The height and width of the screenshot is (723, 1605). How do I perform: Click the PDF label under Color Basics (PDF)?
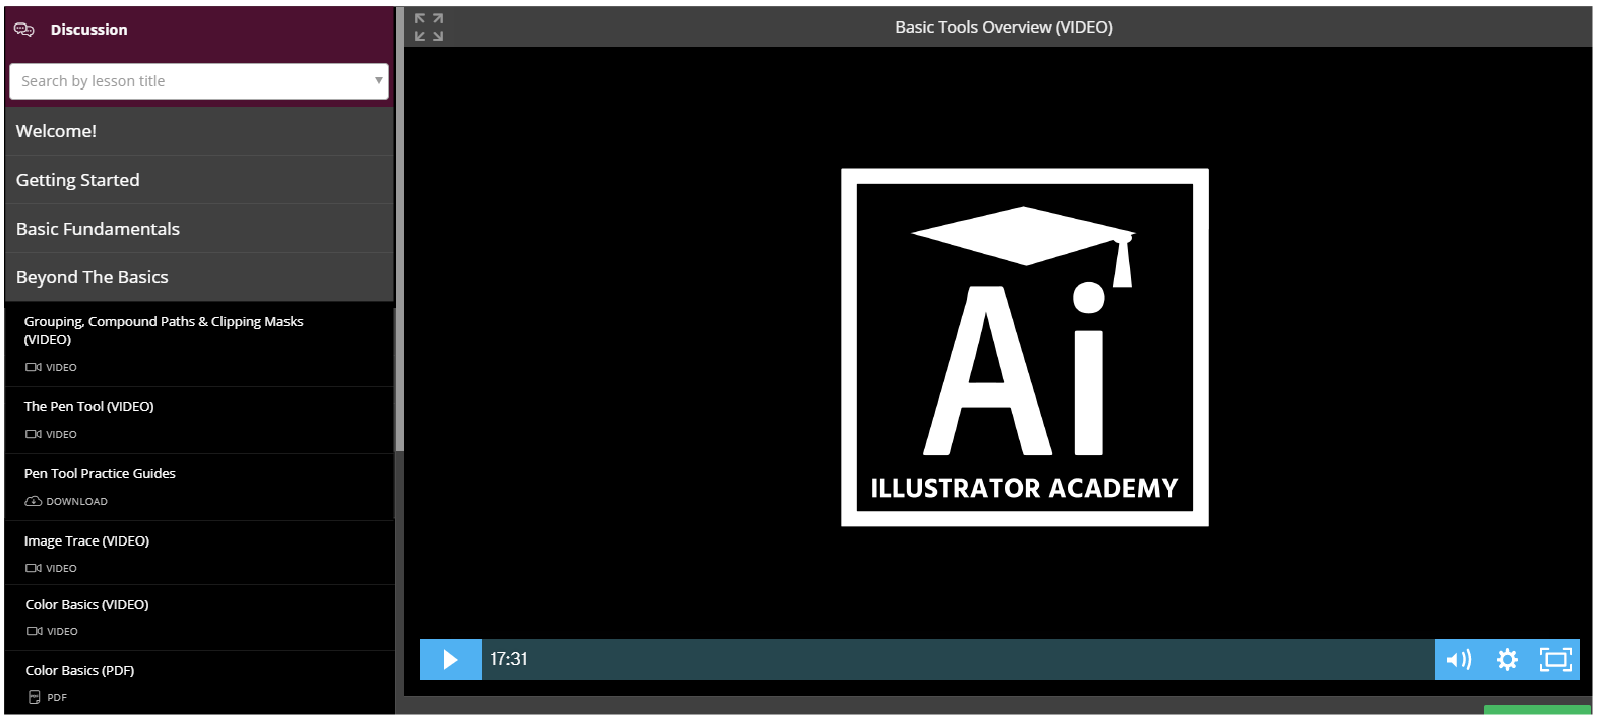click(57, 698)
